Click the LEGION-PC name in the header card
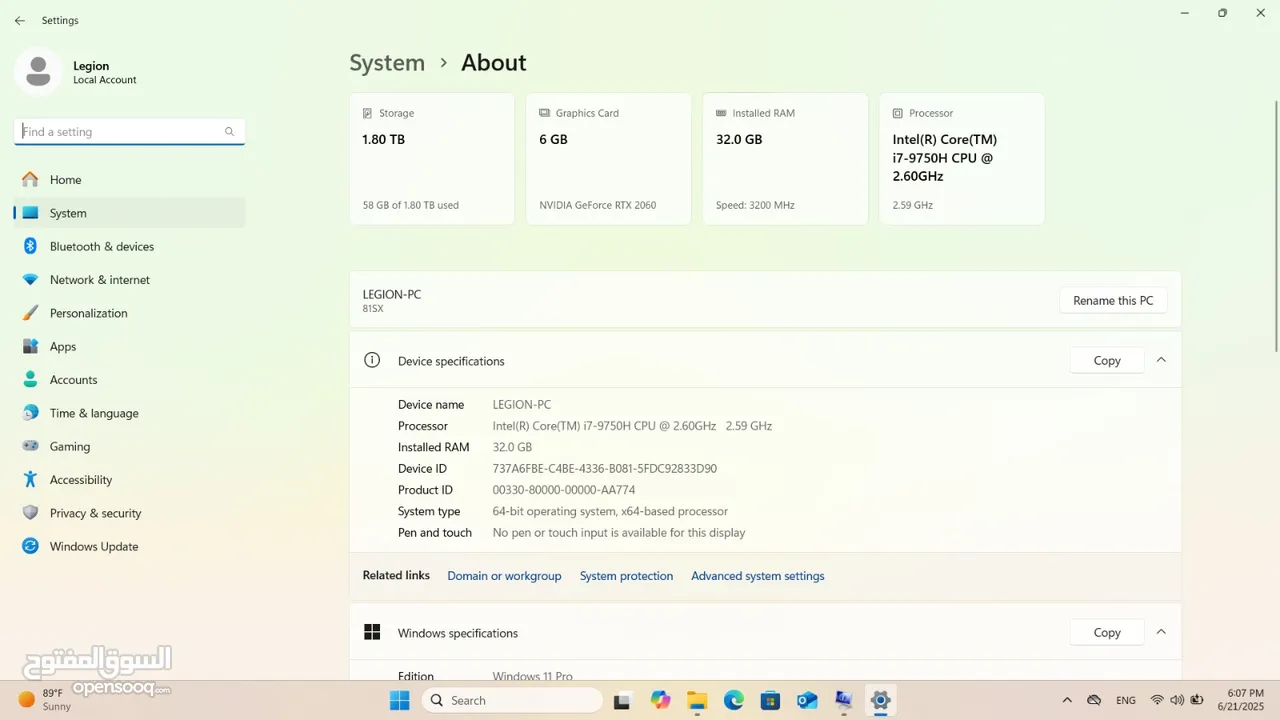Image resolution: width=1280 pixels, height=720 pixels. click(x=392, y=294)
